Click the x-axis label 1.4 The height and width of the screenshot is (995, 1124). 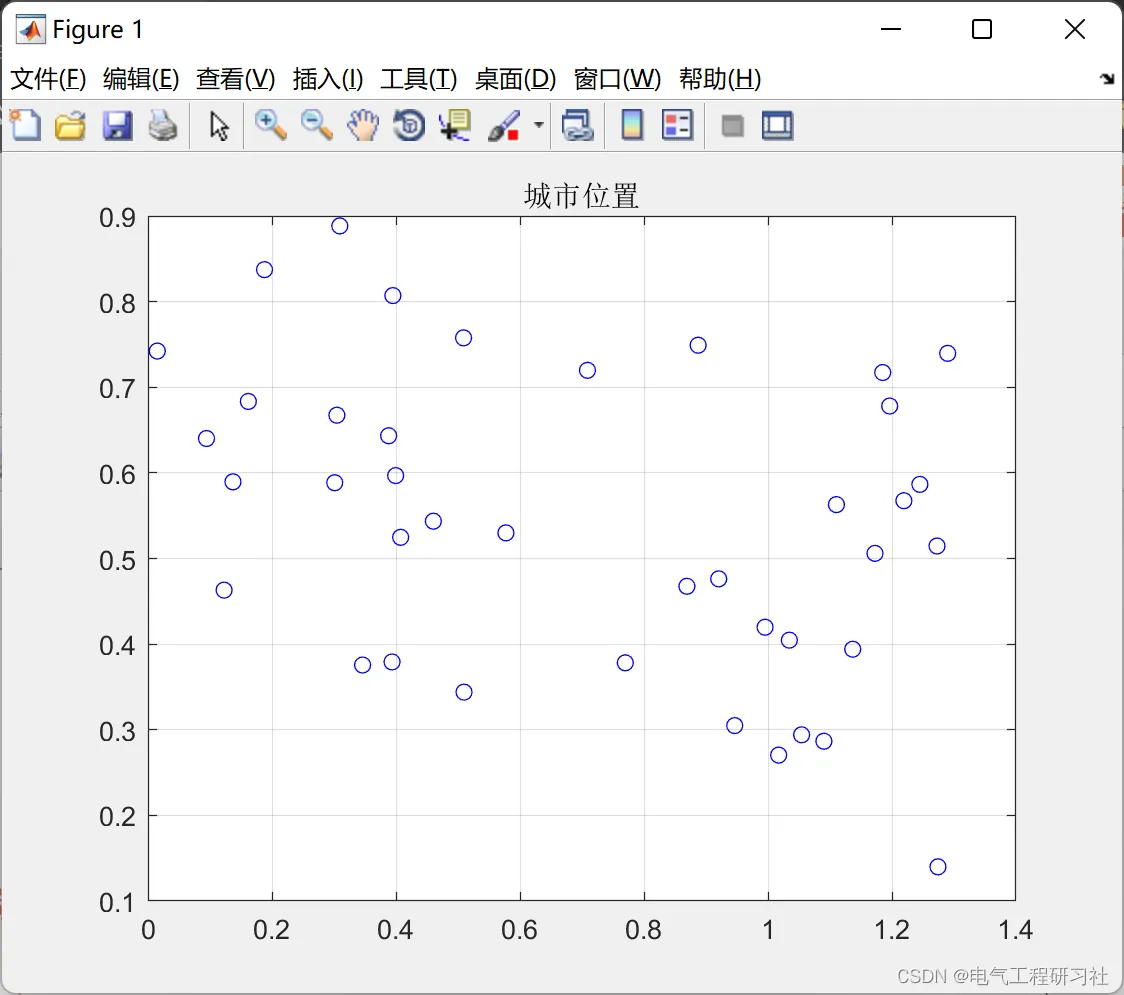pyautogui.click(x=1016, y=930)
